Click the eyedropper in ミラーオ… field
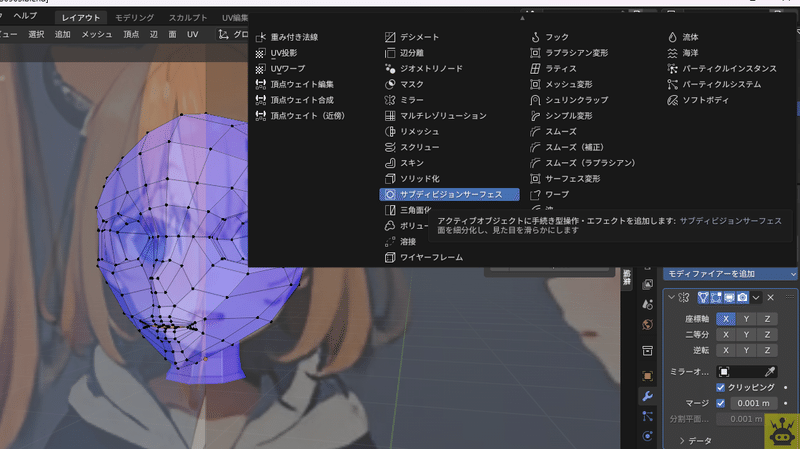 point(770,371)
